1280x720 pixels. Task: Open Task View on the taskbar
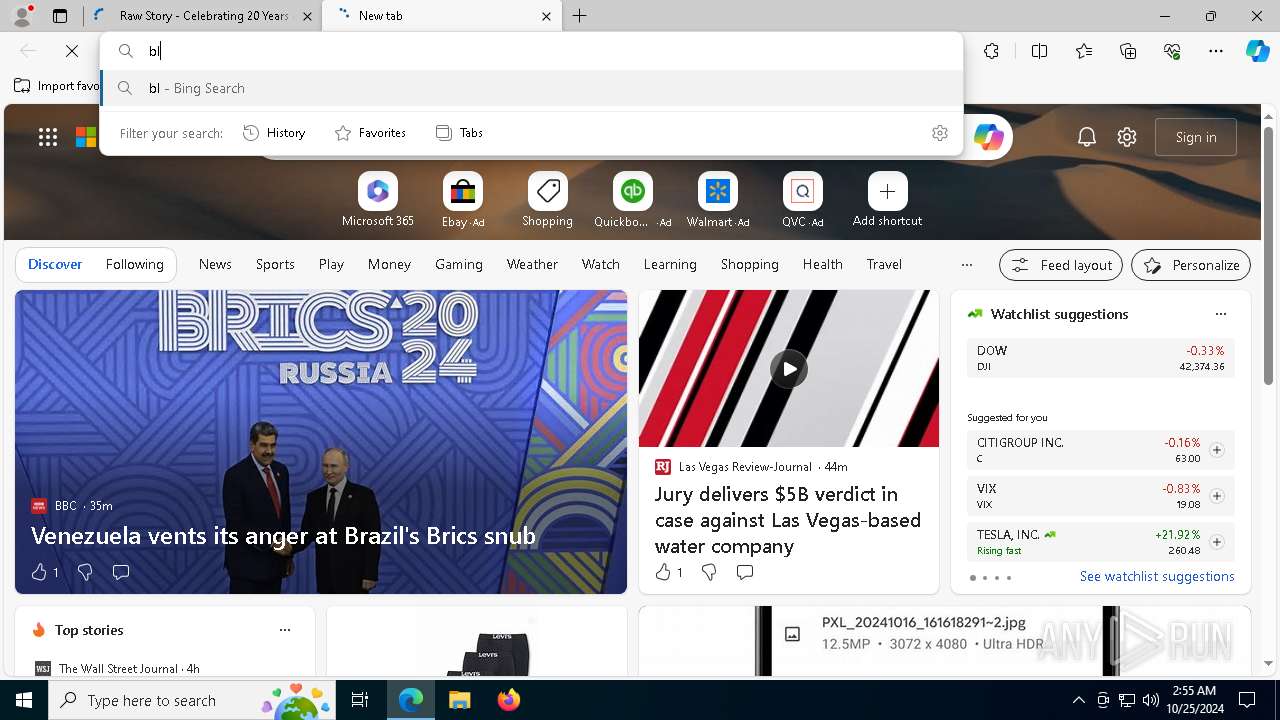pyautogui.click(x=360, y=700)
